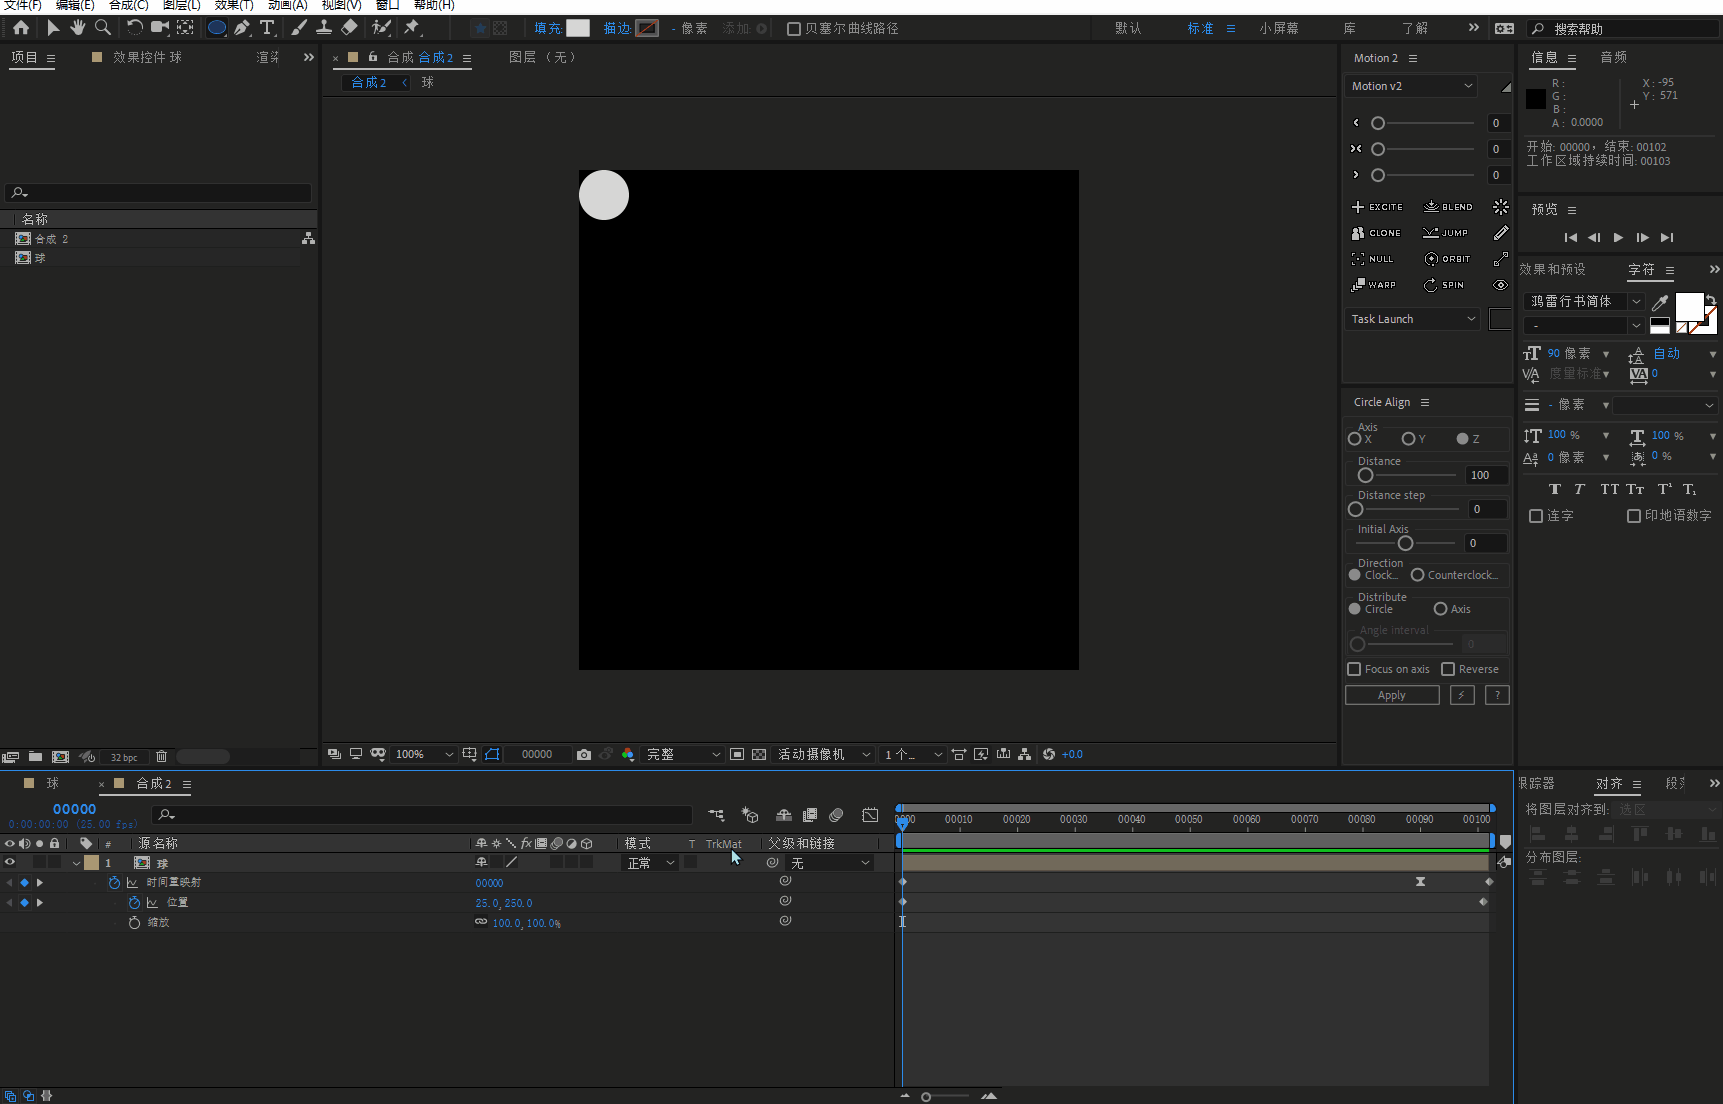
Task: Open the resolution dropdown 完整
Action: [x=684, y=754]
